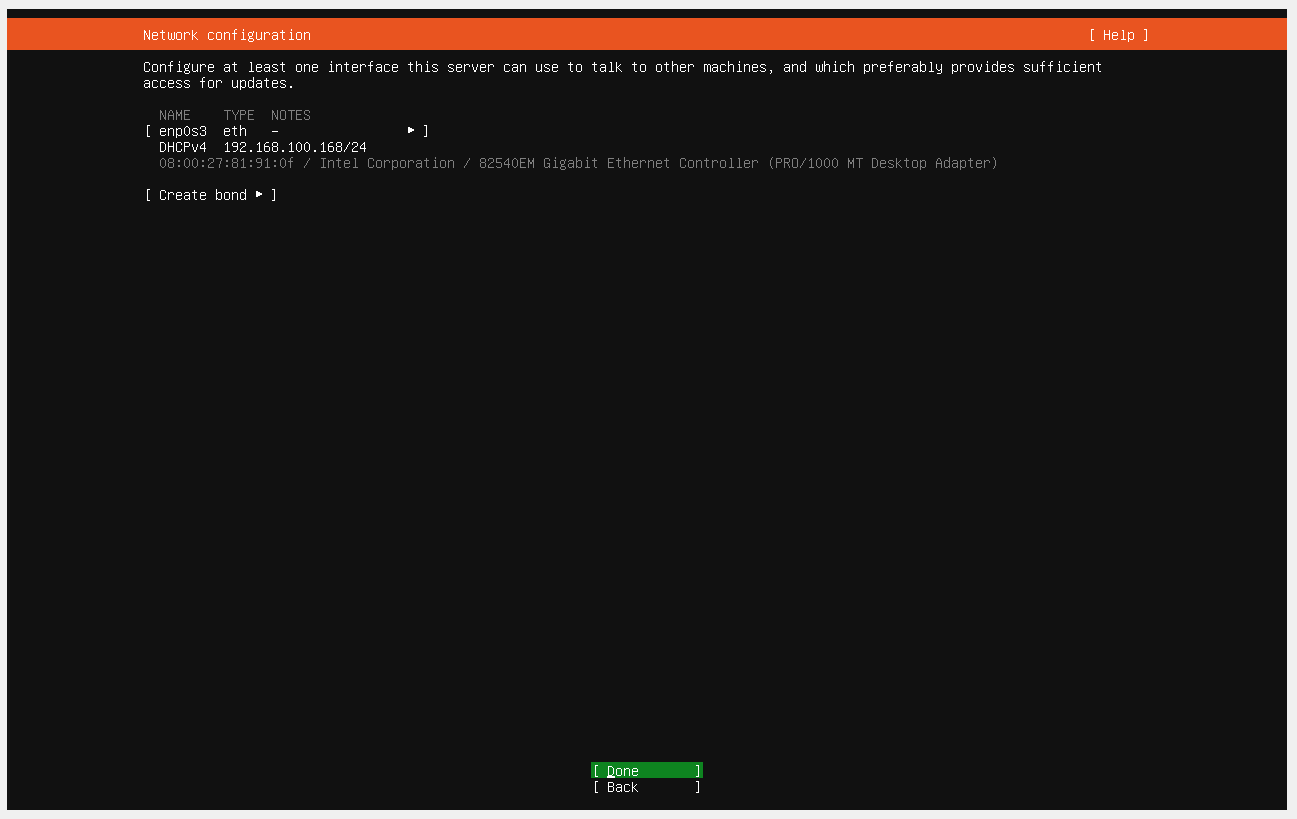Click the 192.168.100.168/24 address text
Screen dimensions: 1297x819
(295, 147)
